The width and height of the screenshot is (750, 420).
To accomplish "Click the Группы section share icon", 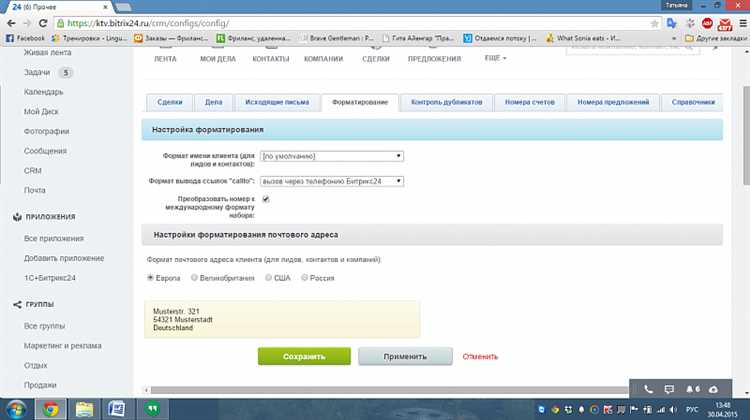I will [17, 305].
